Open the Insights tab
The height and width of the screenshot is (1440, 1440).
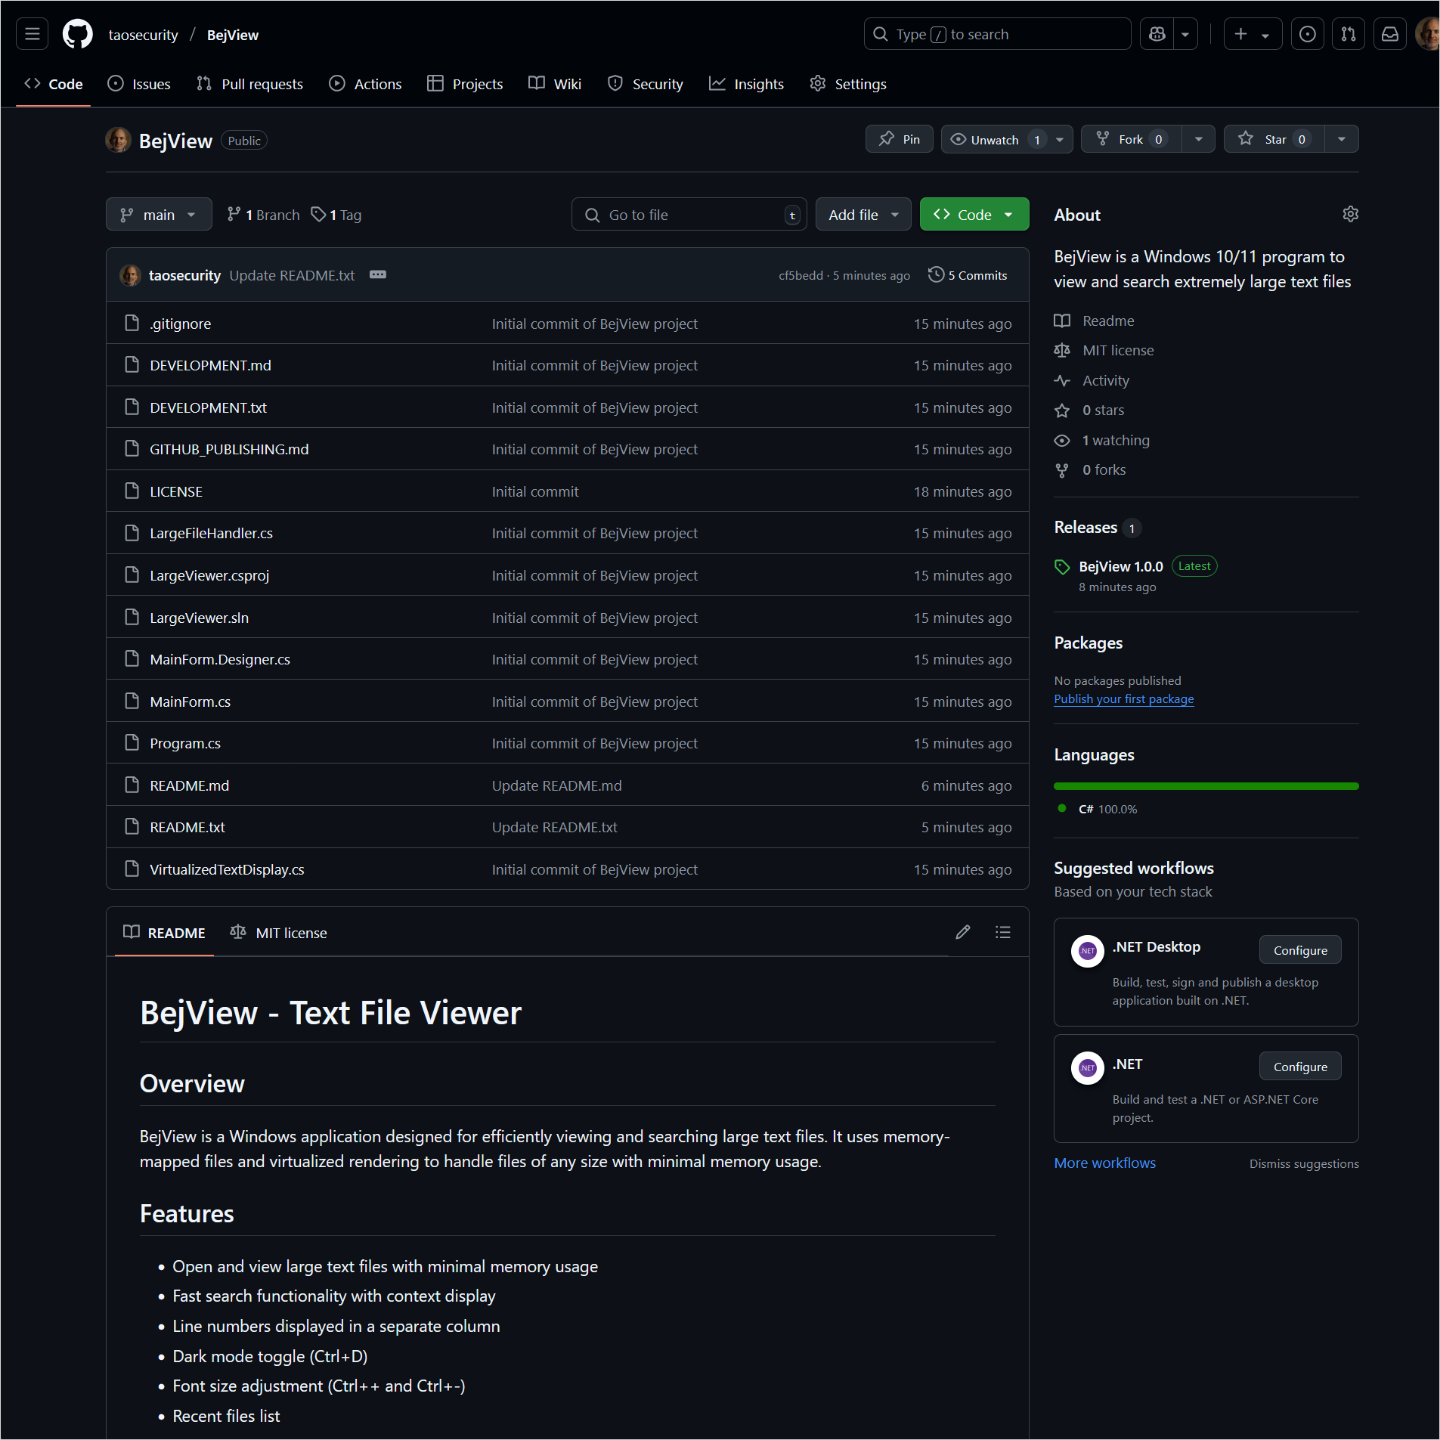click(x=746, y=84)
